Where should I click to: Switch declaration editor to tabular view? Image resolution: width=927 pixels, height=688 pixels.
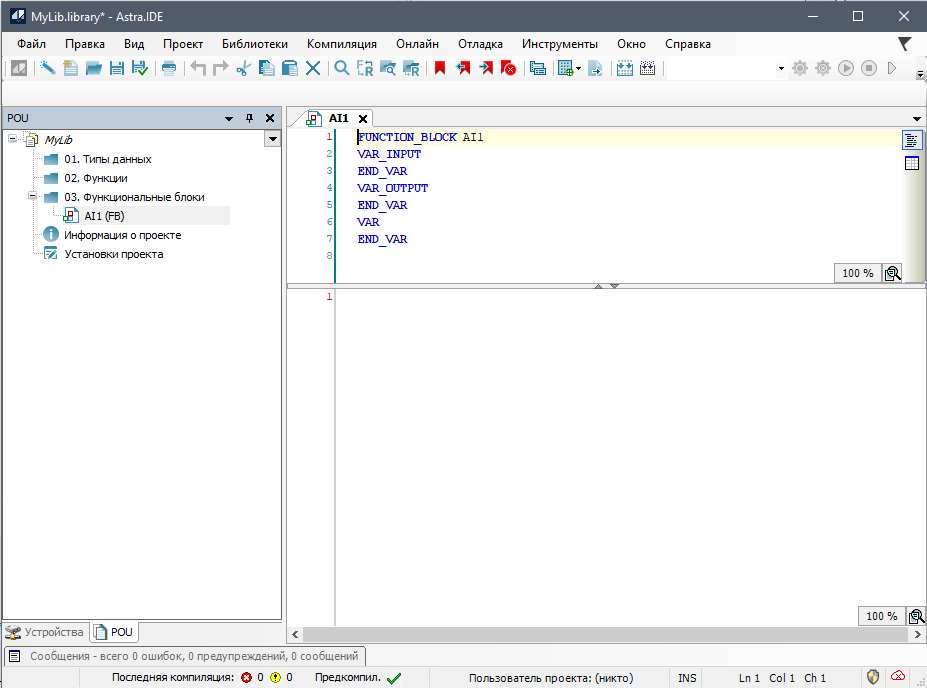point(911,163)
